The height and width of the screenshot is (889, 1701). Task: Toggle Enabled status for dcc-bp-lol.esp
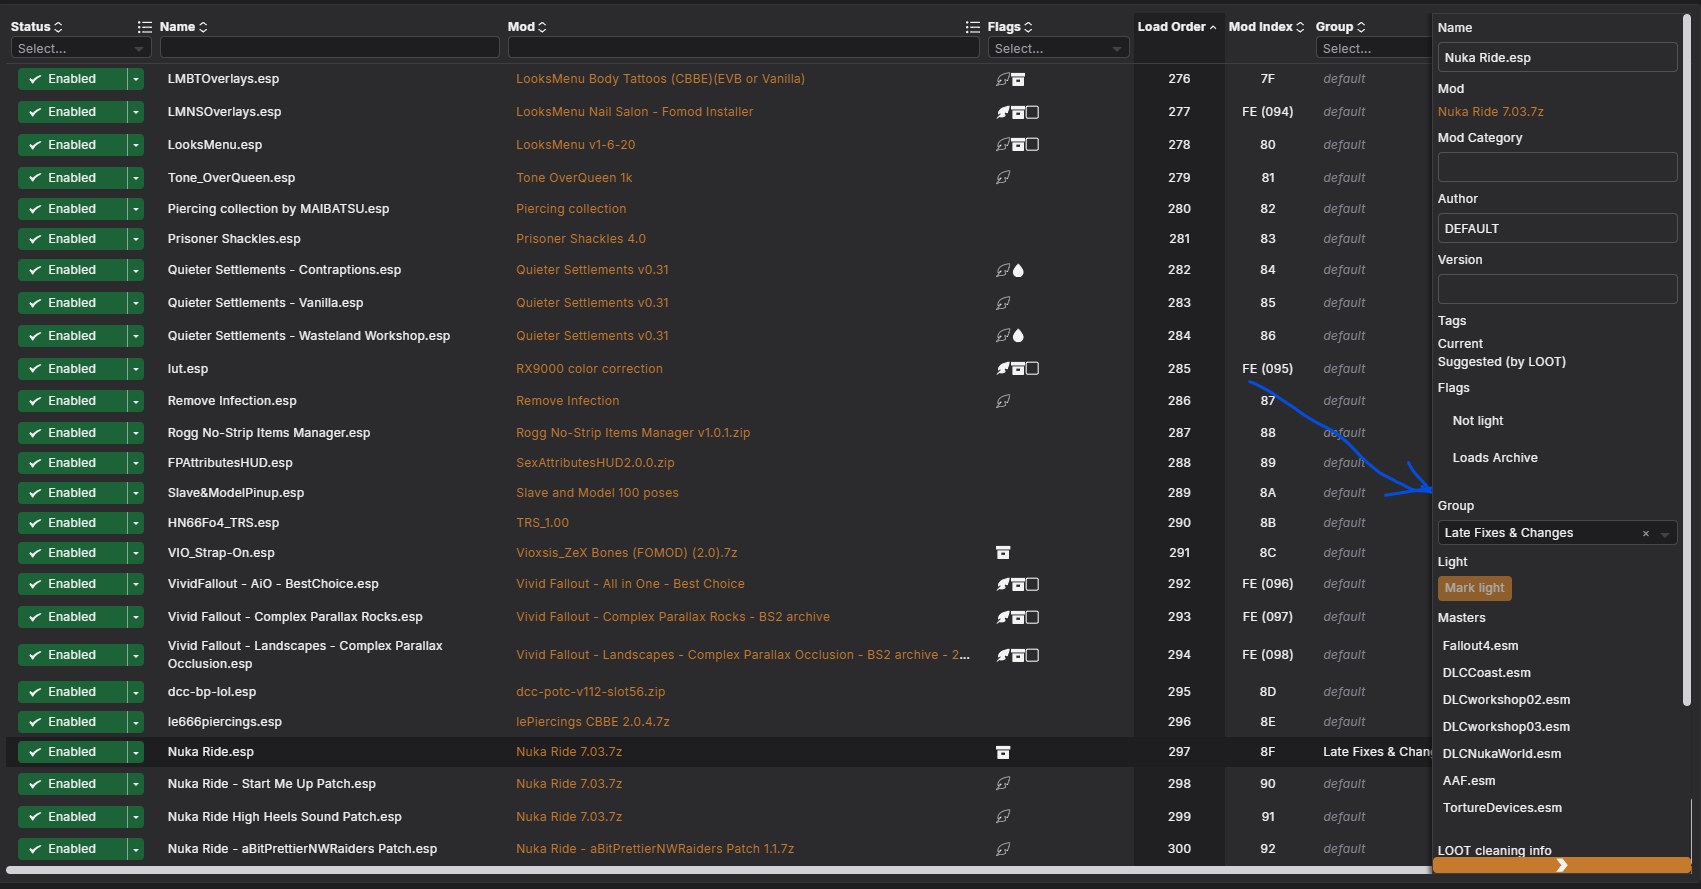pyautogui.click(x=72, y=692)
